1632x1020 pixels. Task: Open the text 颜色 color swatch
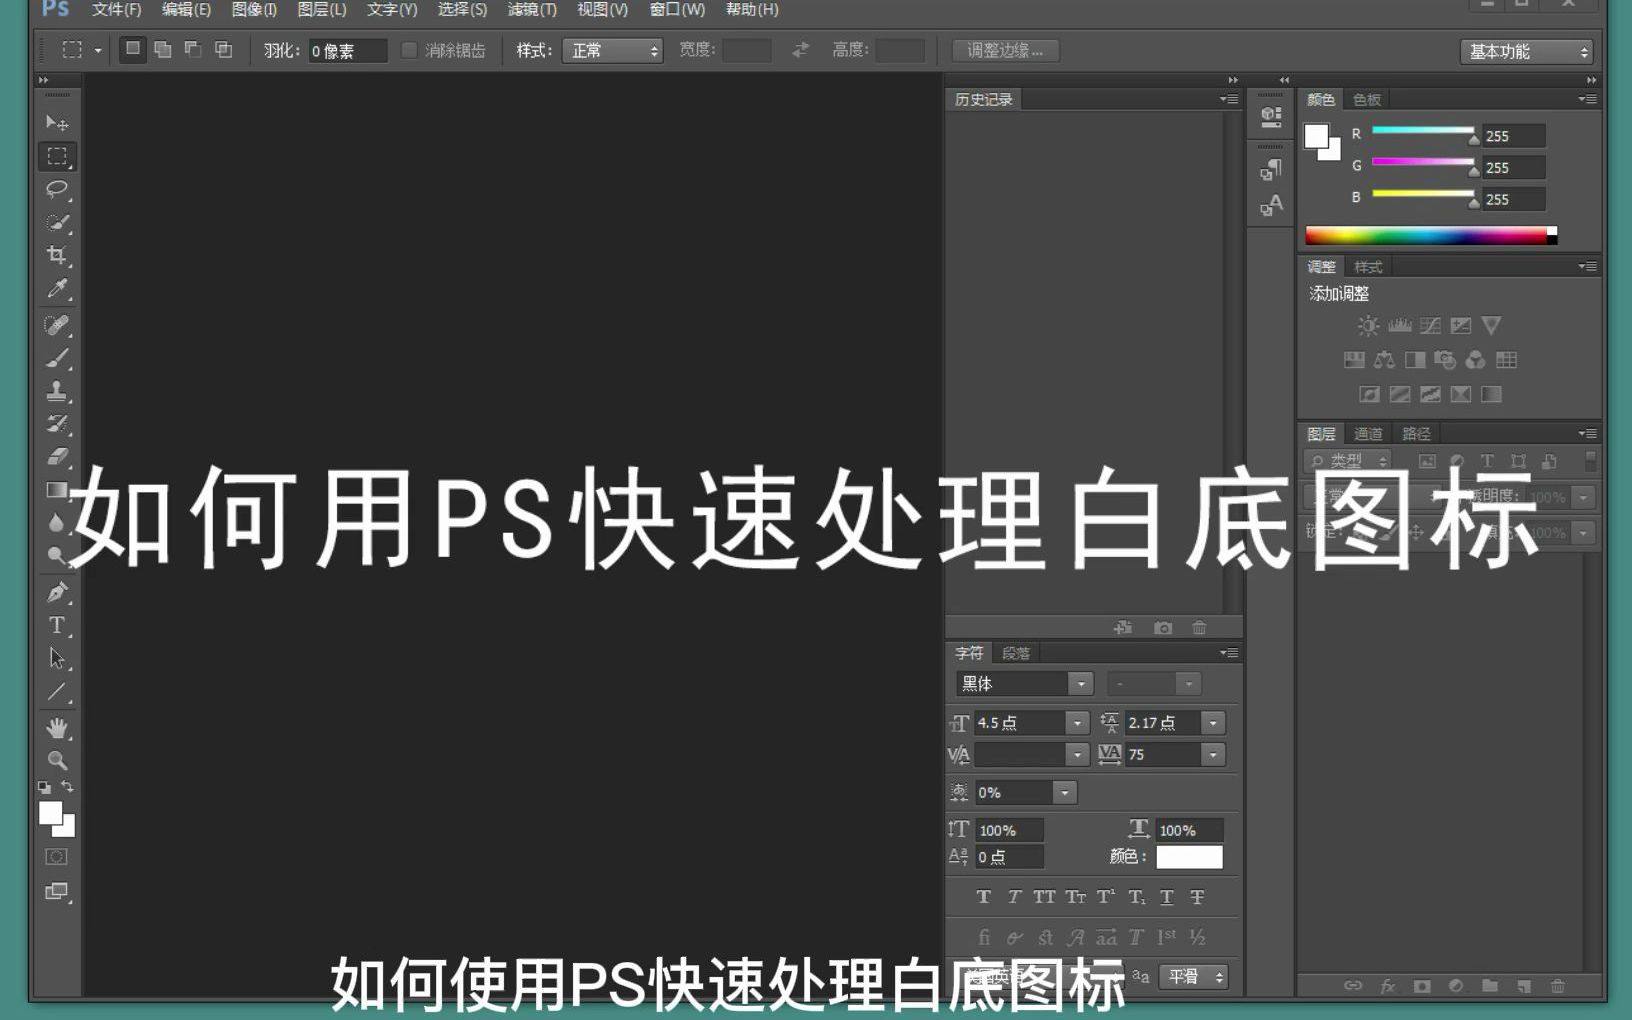pos(1189,857)
